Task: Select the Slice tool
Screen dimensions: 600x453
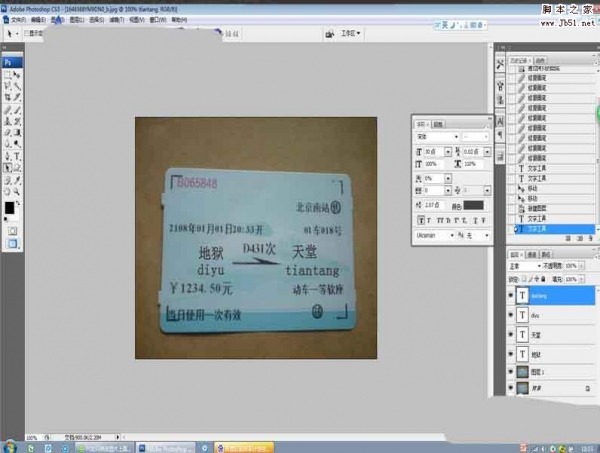Action: [x=17, y=98]
